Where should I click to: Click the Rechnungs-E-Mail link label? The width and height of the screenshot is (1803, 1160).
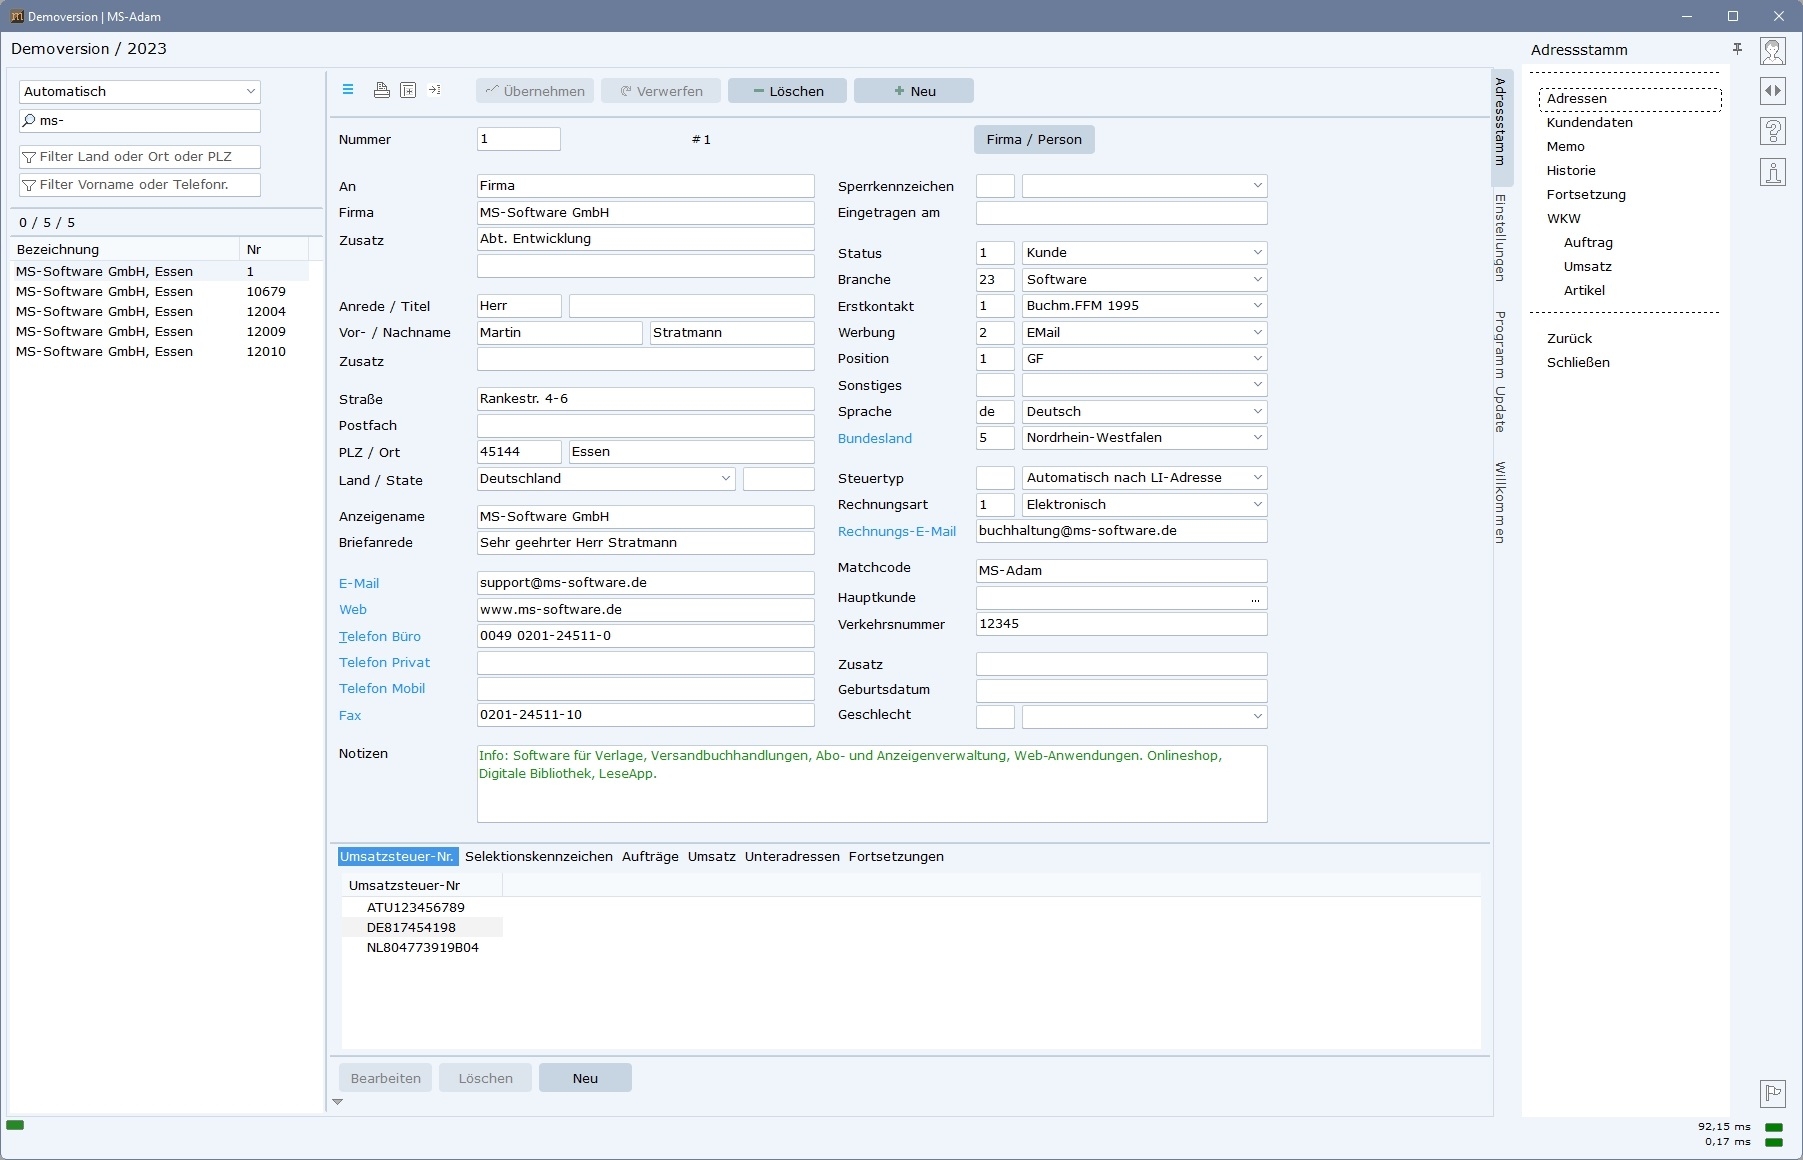coord(896,532)
